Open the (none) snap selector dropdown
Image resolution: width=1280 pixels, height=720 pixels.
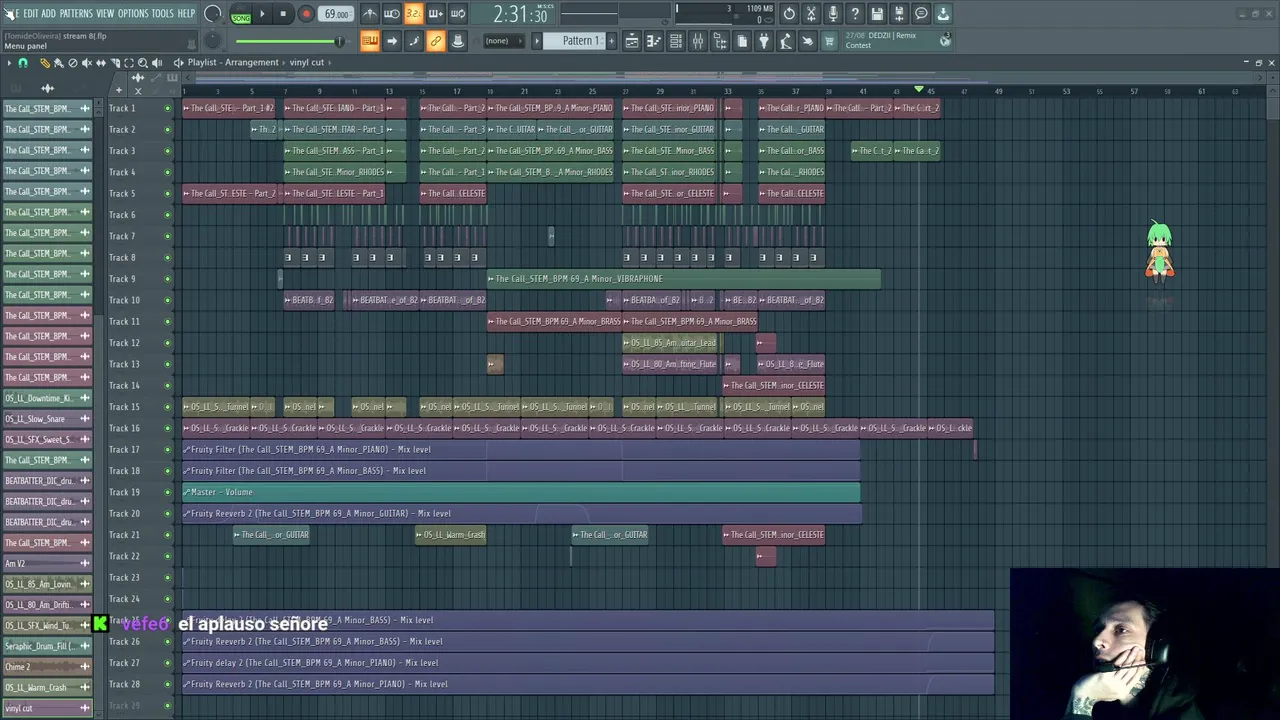click(503, 41)
